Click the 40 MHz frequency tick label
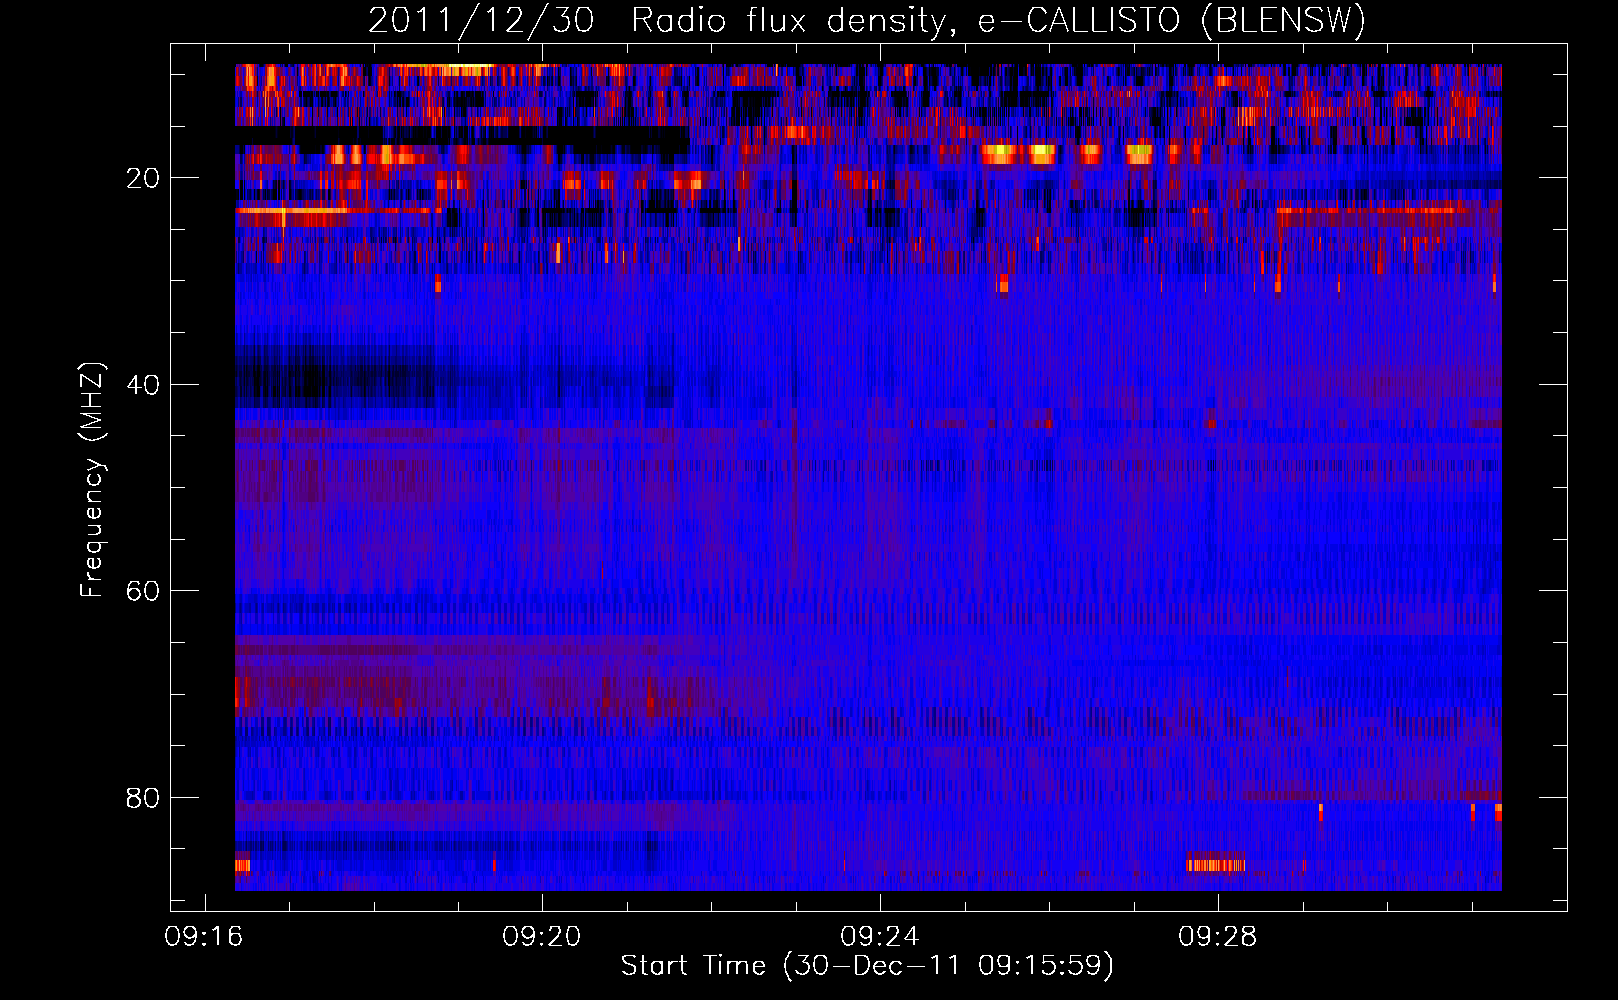This screenshot has width=1618, height=1000. click(143, 385)
